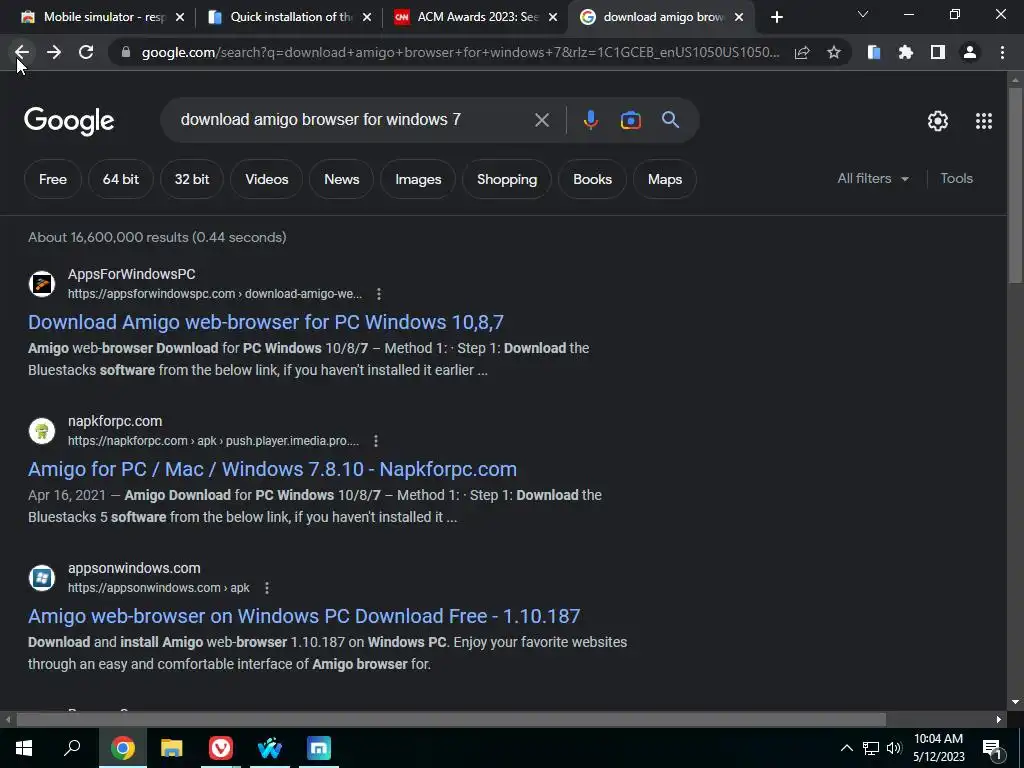Open File Explorer from taskbar

172,748
